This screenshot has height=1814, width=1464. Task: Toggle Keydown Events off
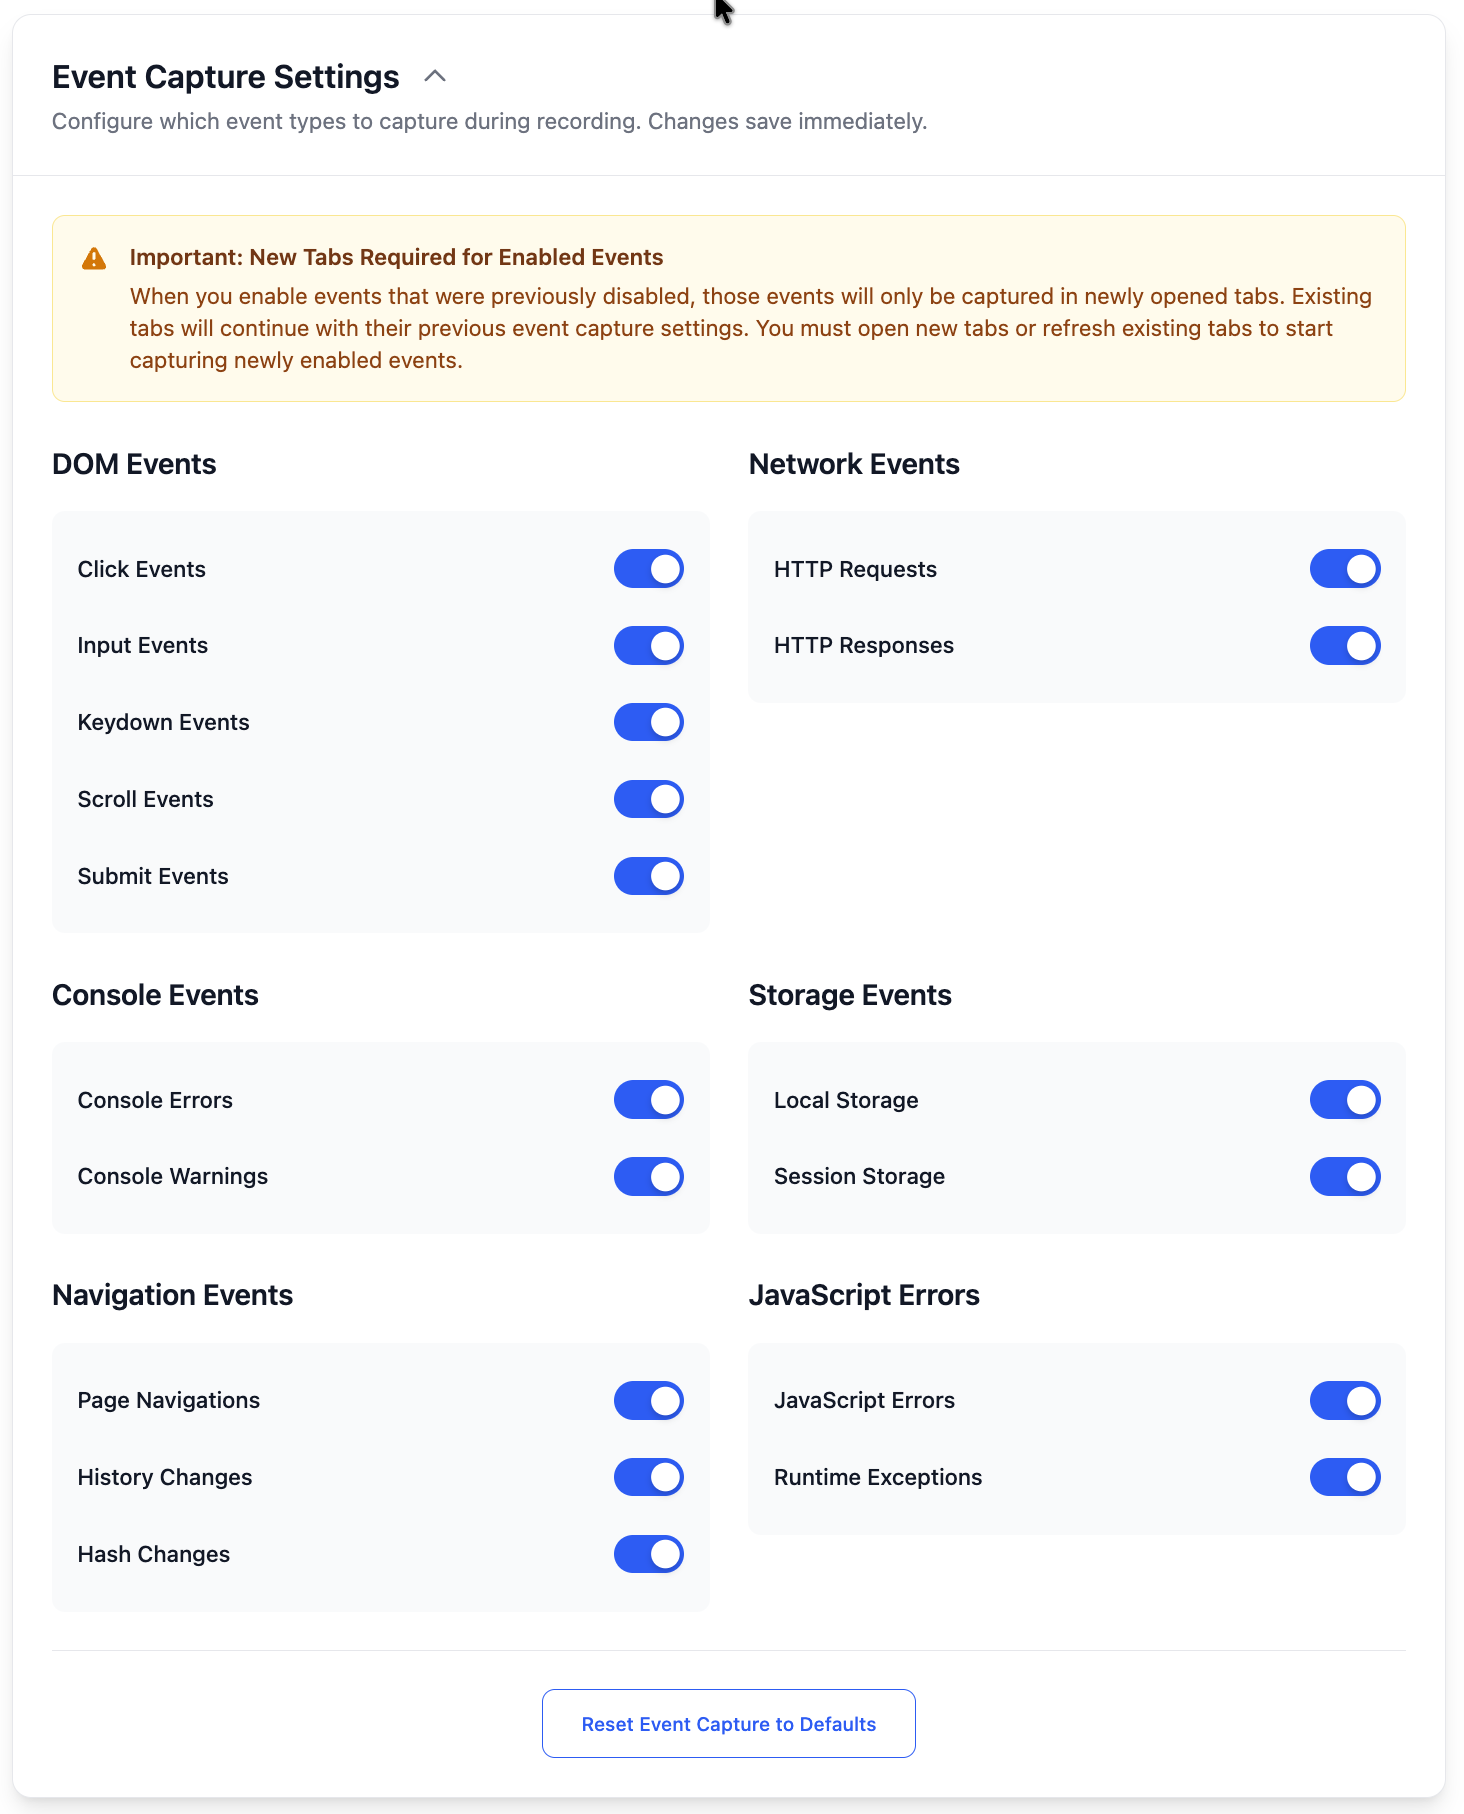tap(648, 722)
